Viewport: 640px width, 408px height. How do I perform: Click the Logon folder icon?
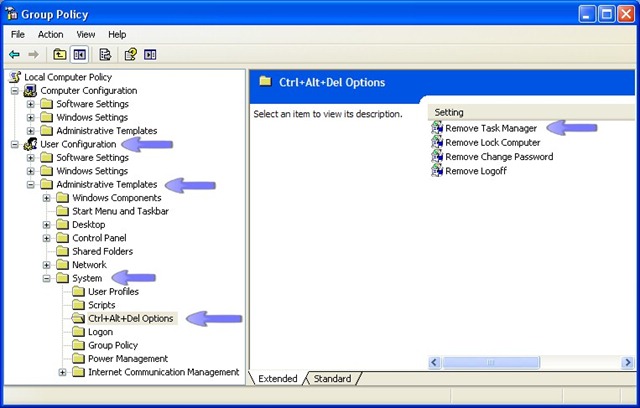[x=78, y=332]
